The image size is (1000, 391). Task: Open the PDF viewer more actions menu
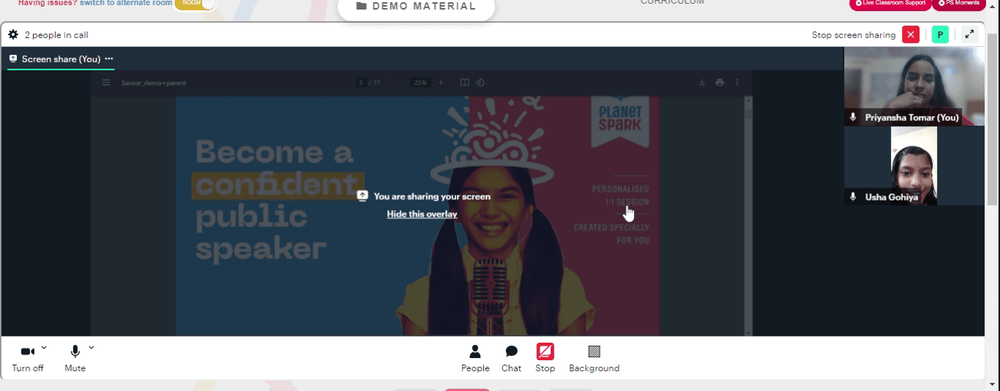(x=737, y=82)
